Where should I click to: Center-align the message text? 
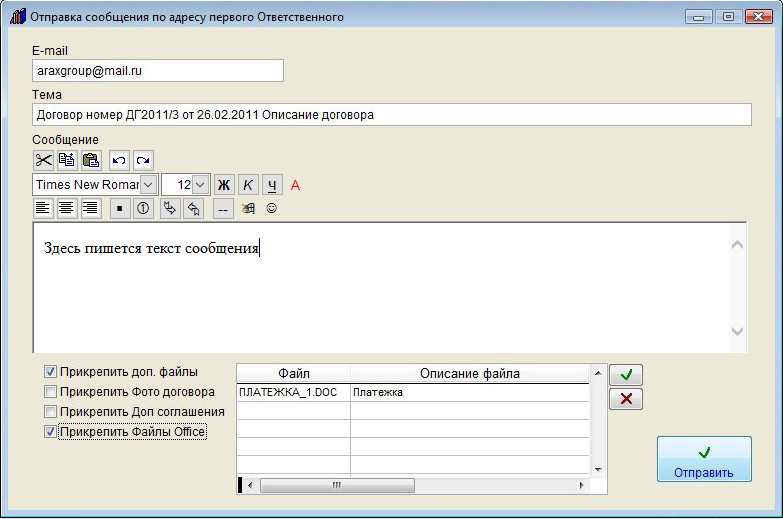[x=66, y=208]
